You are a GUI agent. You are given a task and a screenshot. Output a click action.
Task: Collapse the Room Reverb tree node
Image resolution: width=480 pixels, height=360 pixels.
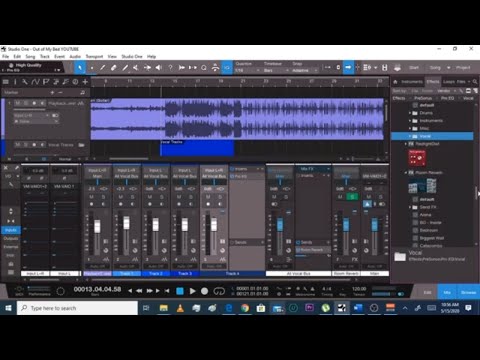pos(406,173)
